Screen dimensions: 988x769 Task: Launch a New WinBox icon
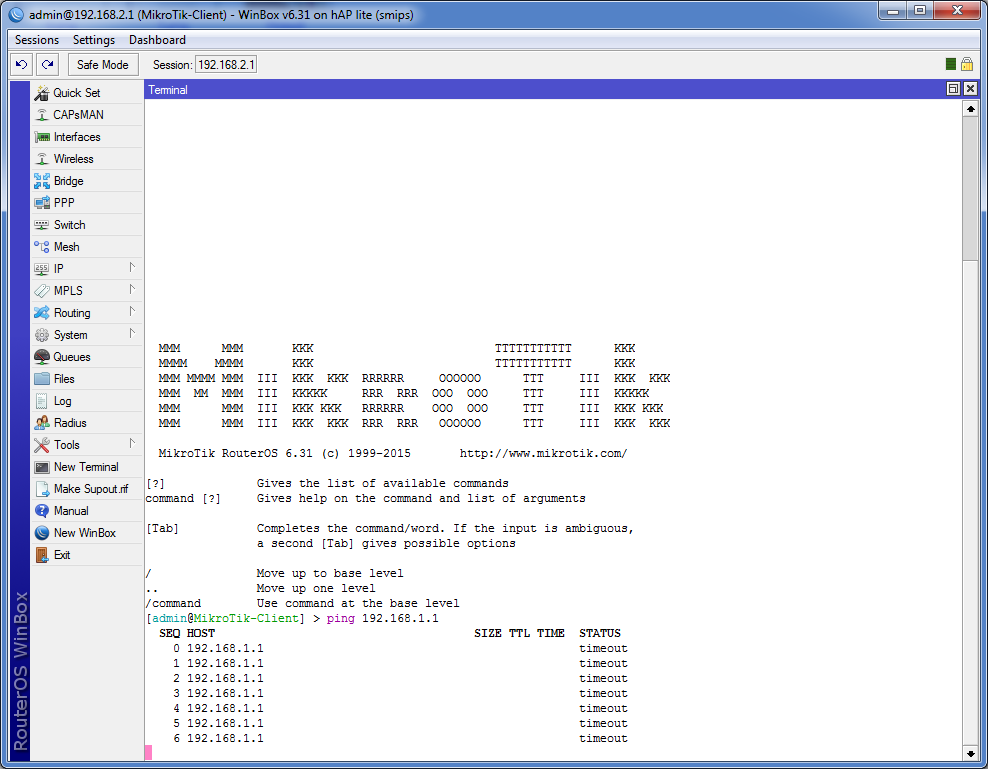click(42, 533)
